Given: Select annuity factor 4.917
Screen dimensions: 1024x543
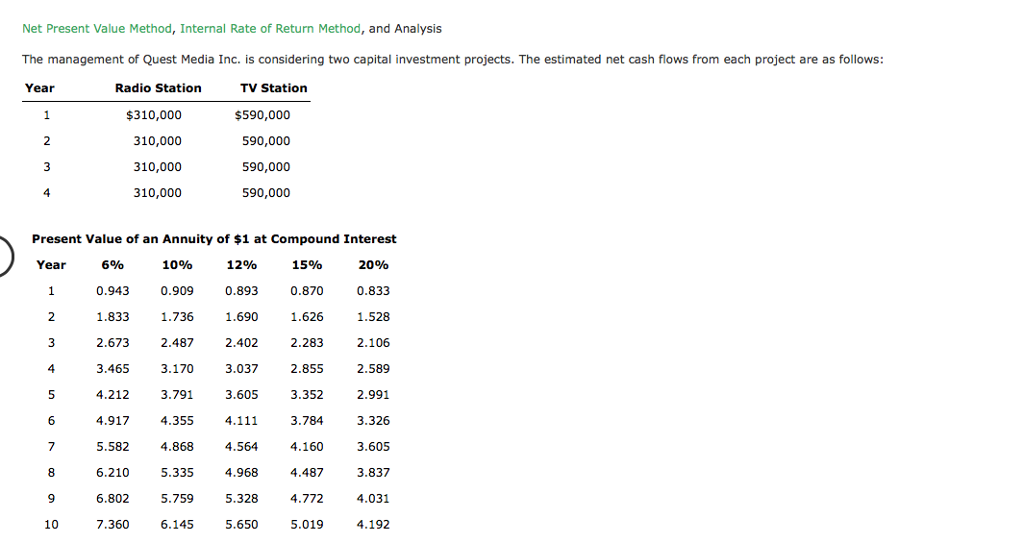Looking at the screenshot, I should click(x=112, y=421).
